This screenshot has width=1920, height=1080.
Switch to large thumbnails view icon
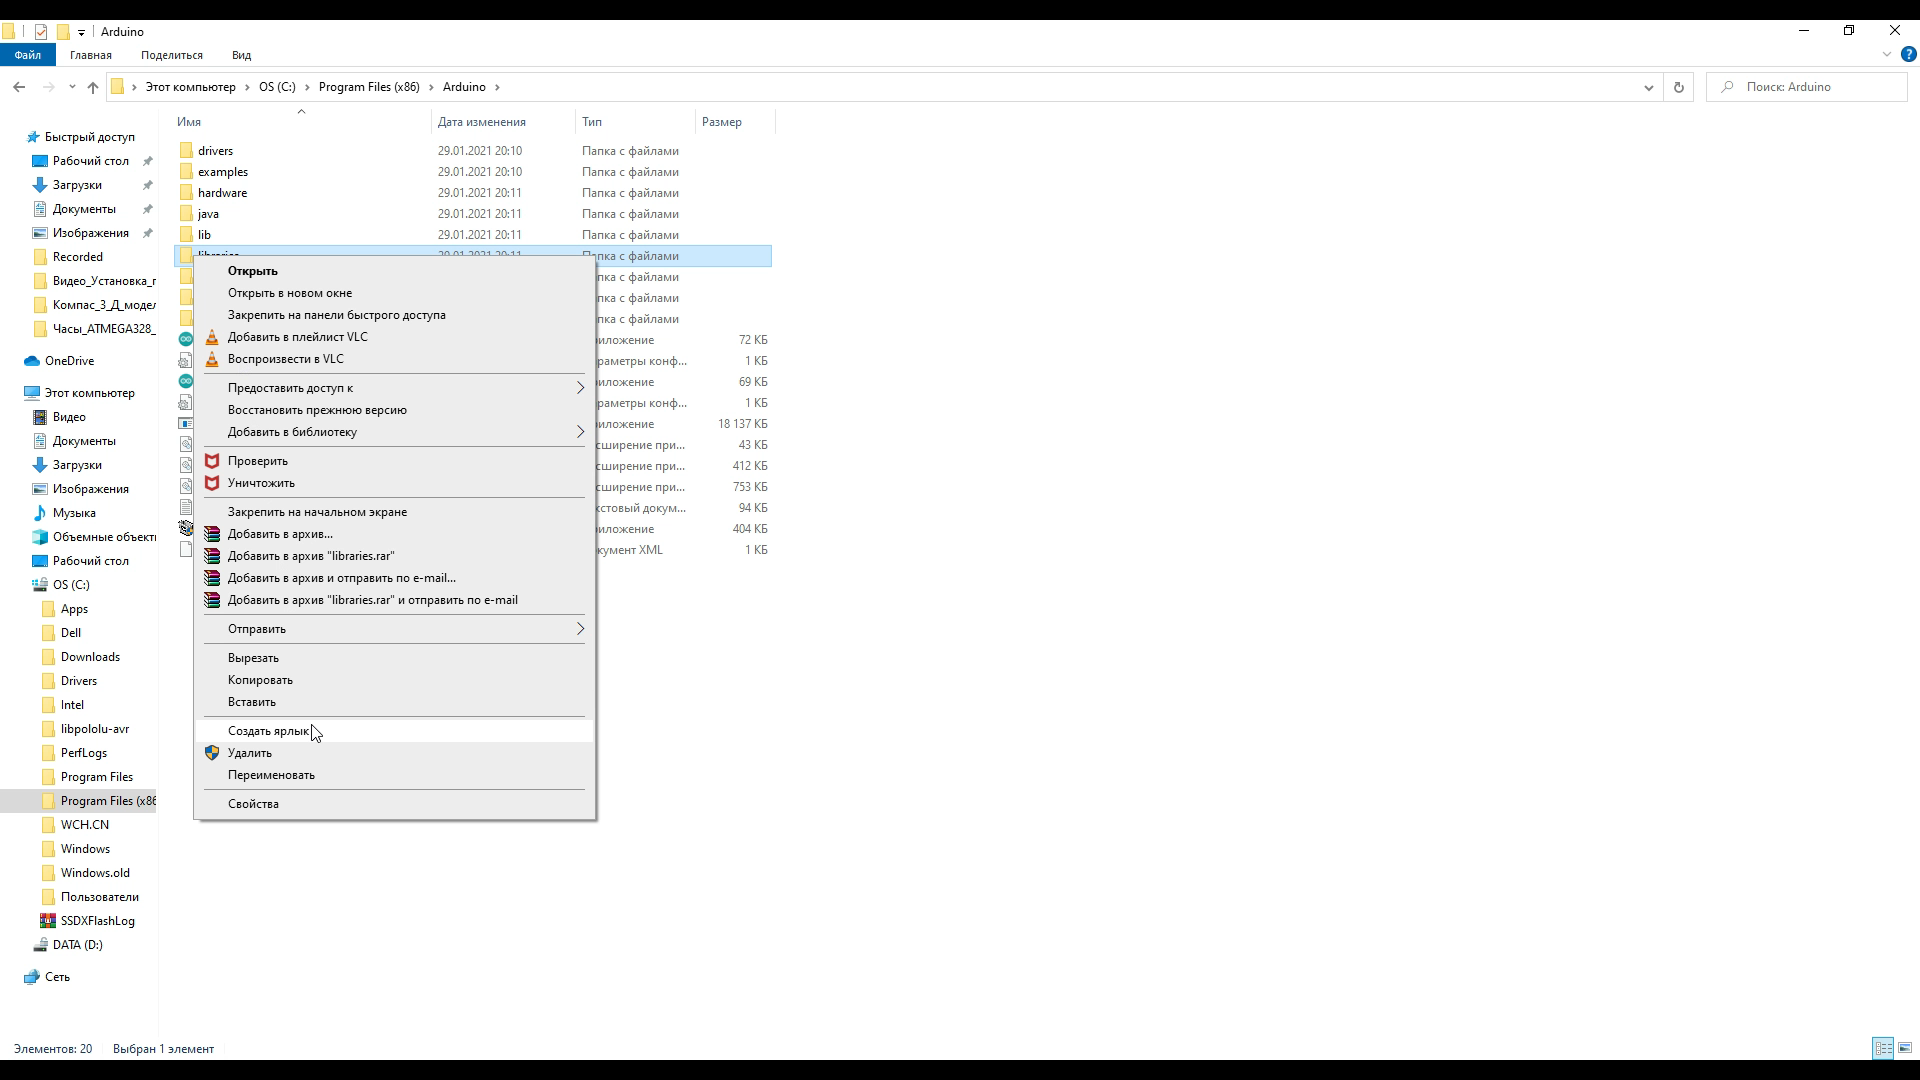[x=1905, y=1048]
